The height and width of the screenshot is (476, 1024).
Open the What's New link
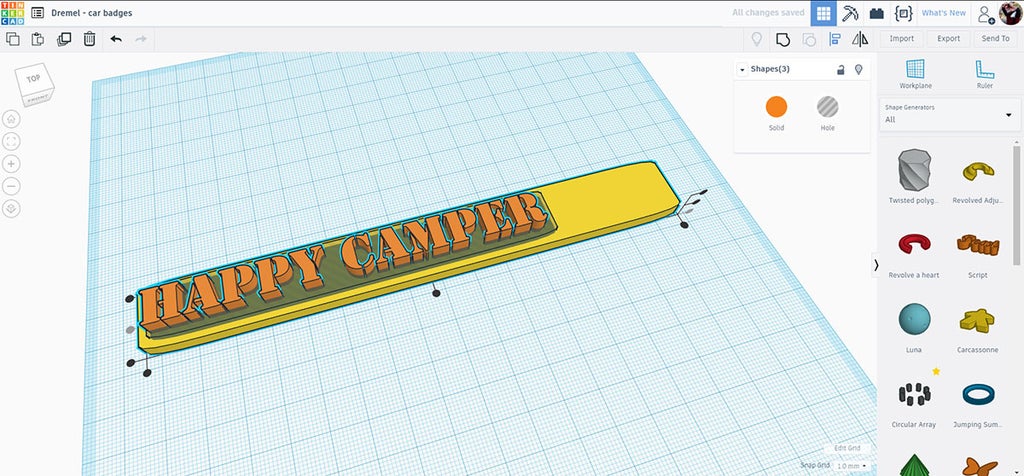coord(943,13)
